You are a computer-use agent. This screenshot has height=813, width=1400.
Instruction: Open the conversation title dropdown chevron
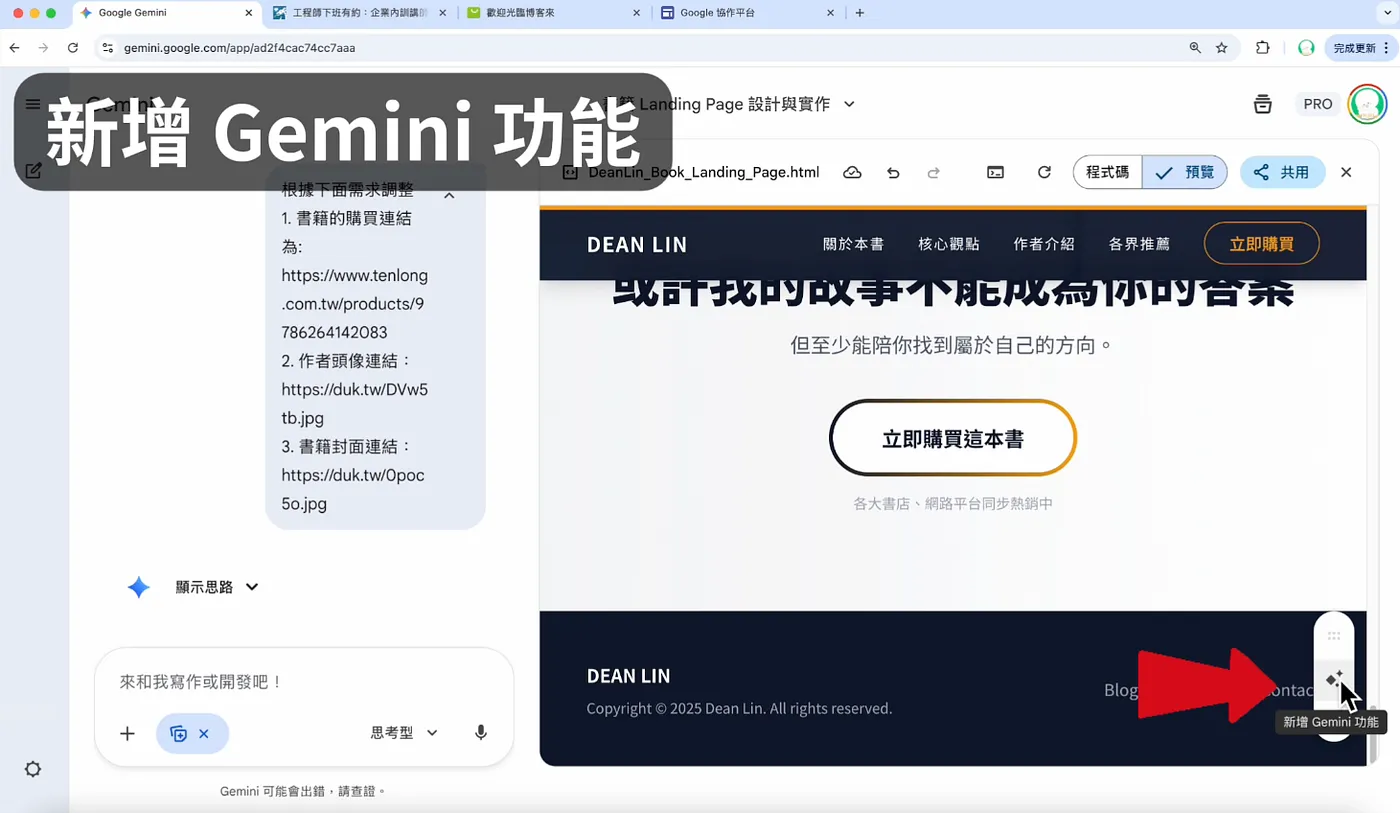click(x=849, y=104)
